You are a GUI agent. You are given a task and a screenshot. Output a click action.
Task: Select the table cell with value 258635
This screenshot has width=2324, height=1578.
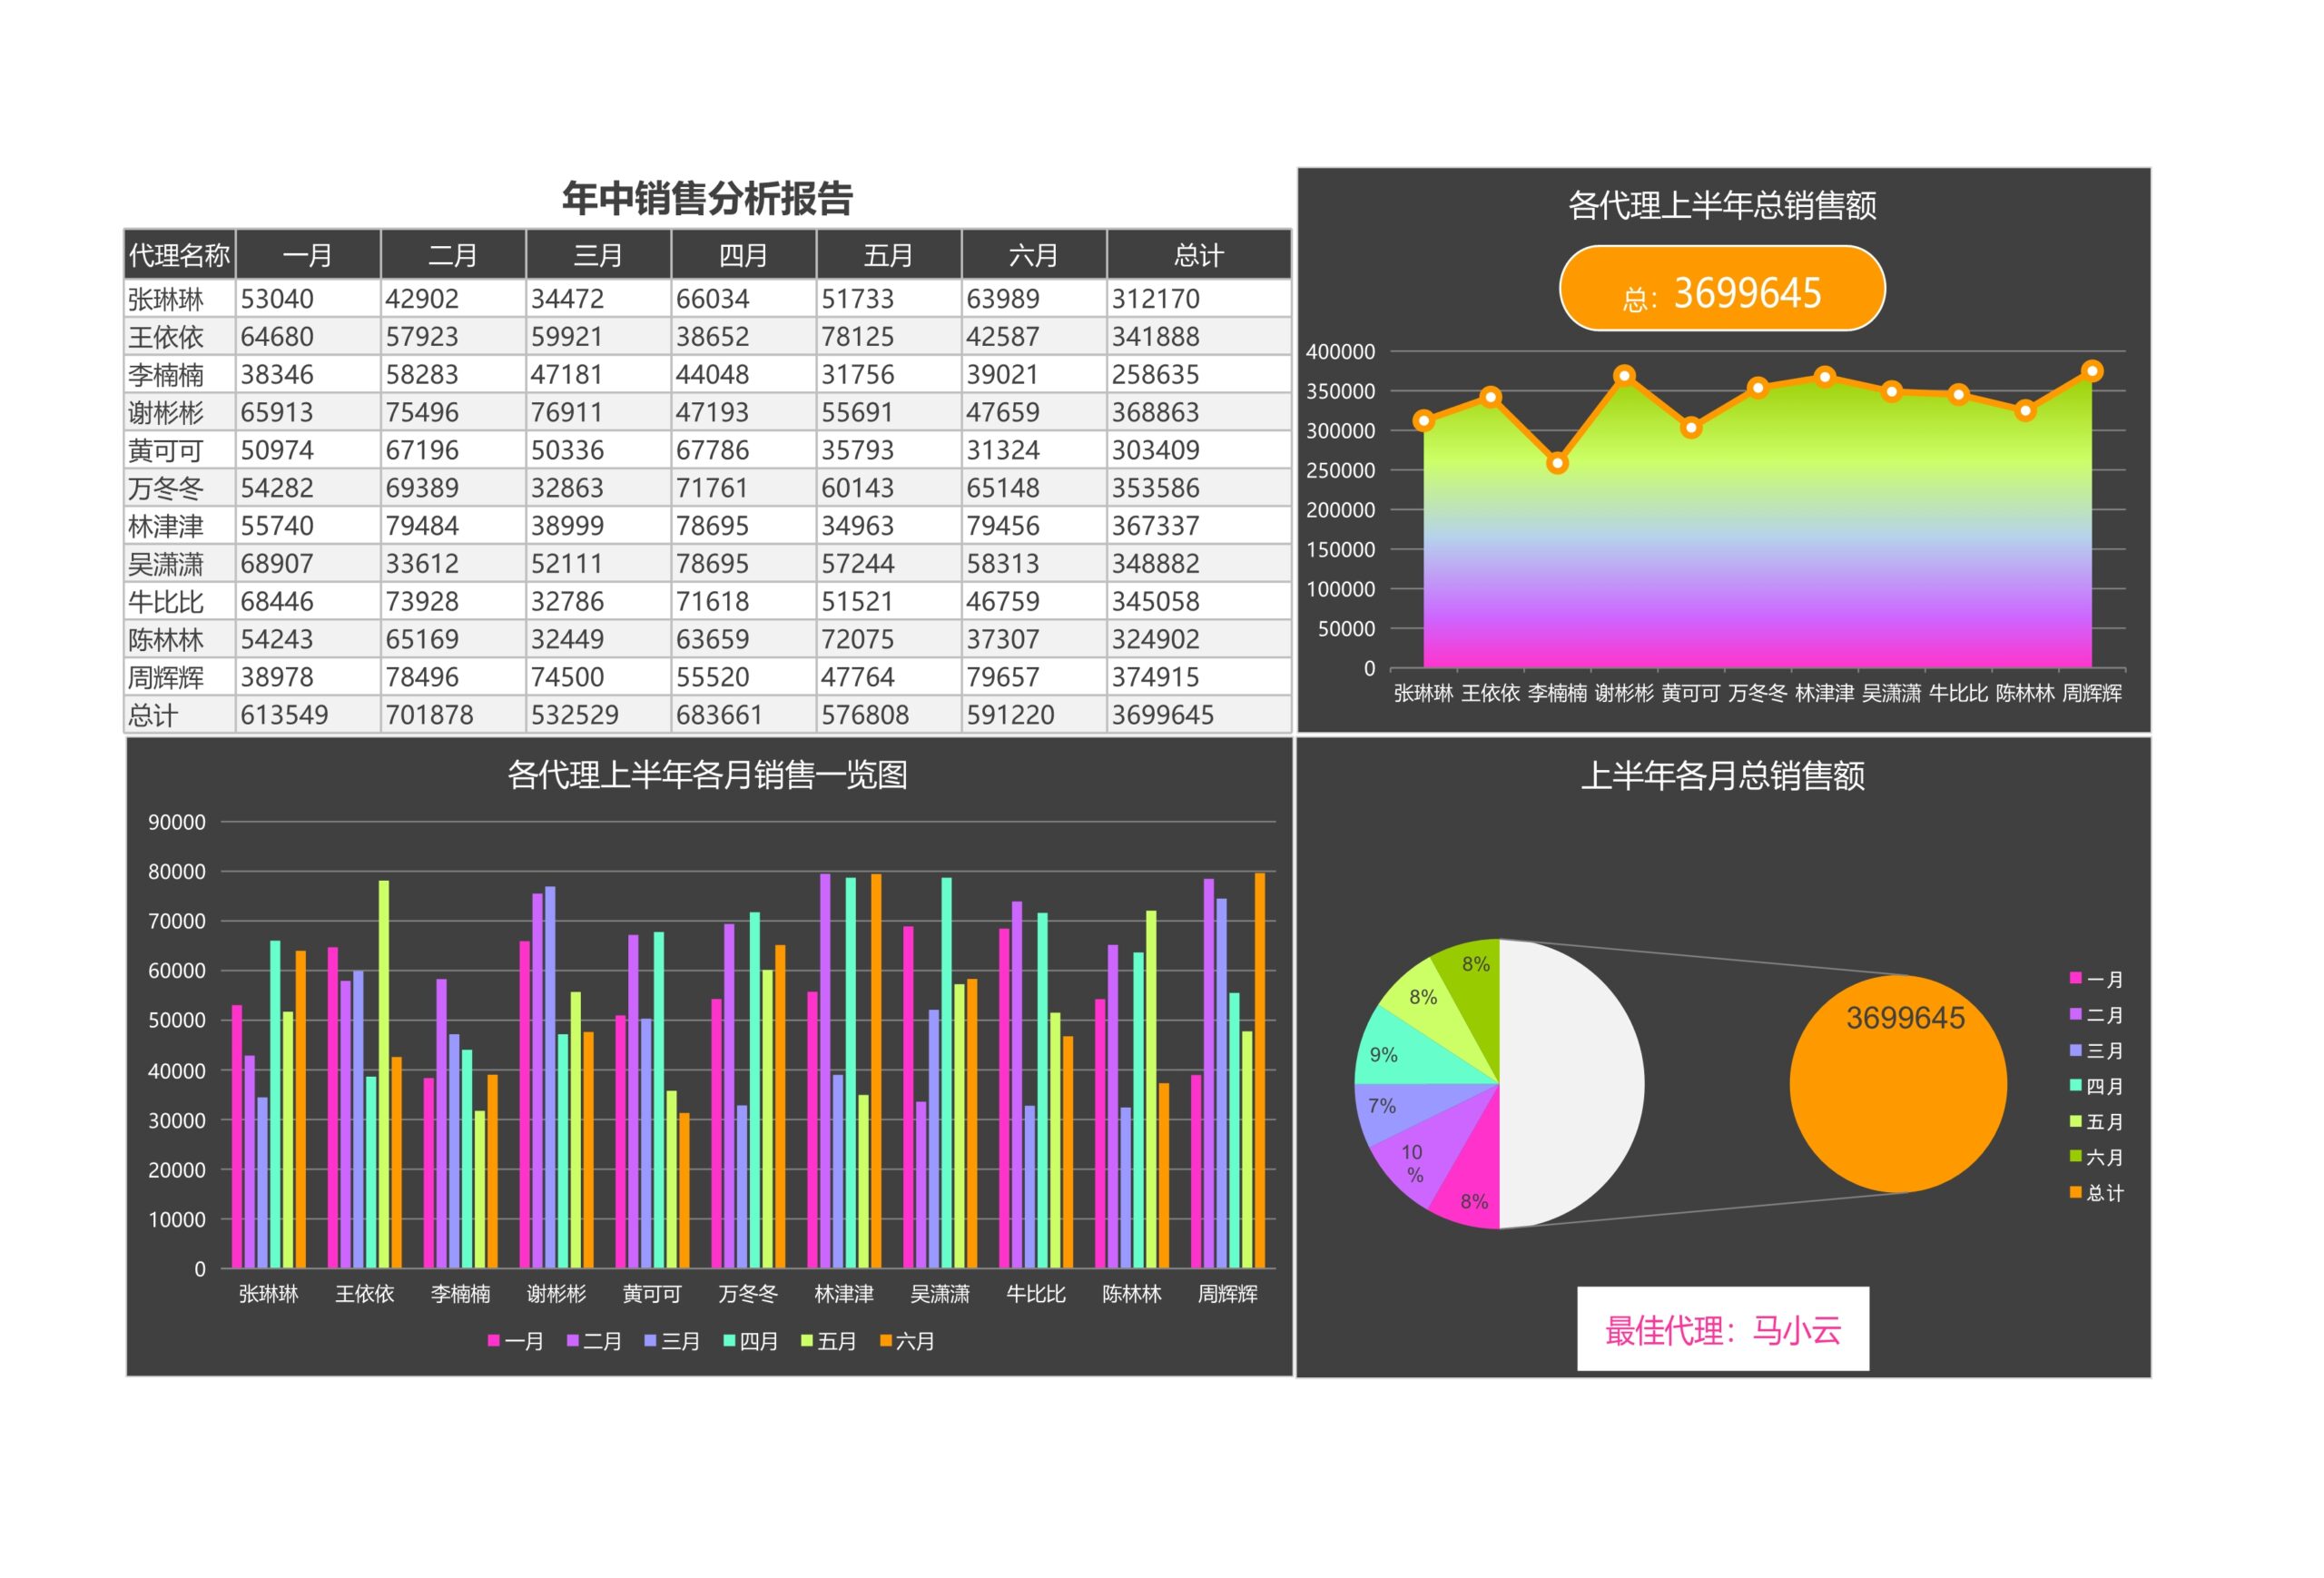coord(1198,374)
